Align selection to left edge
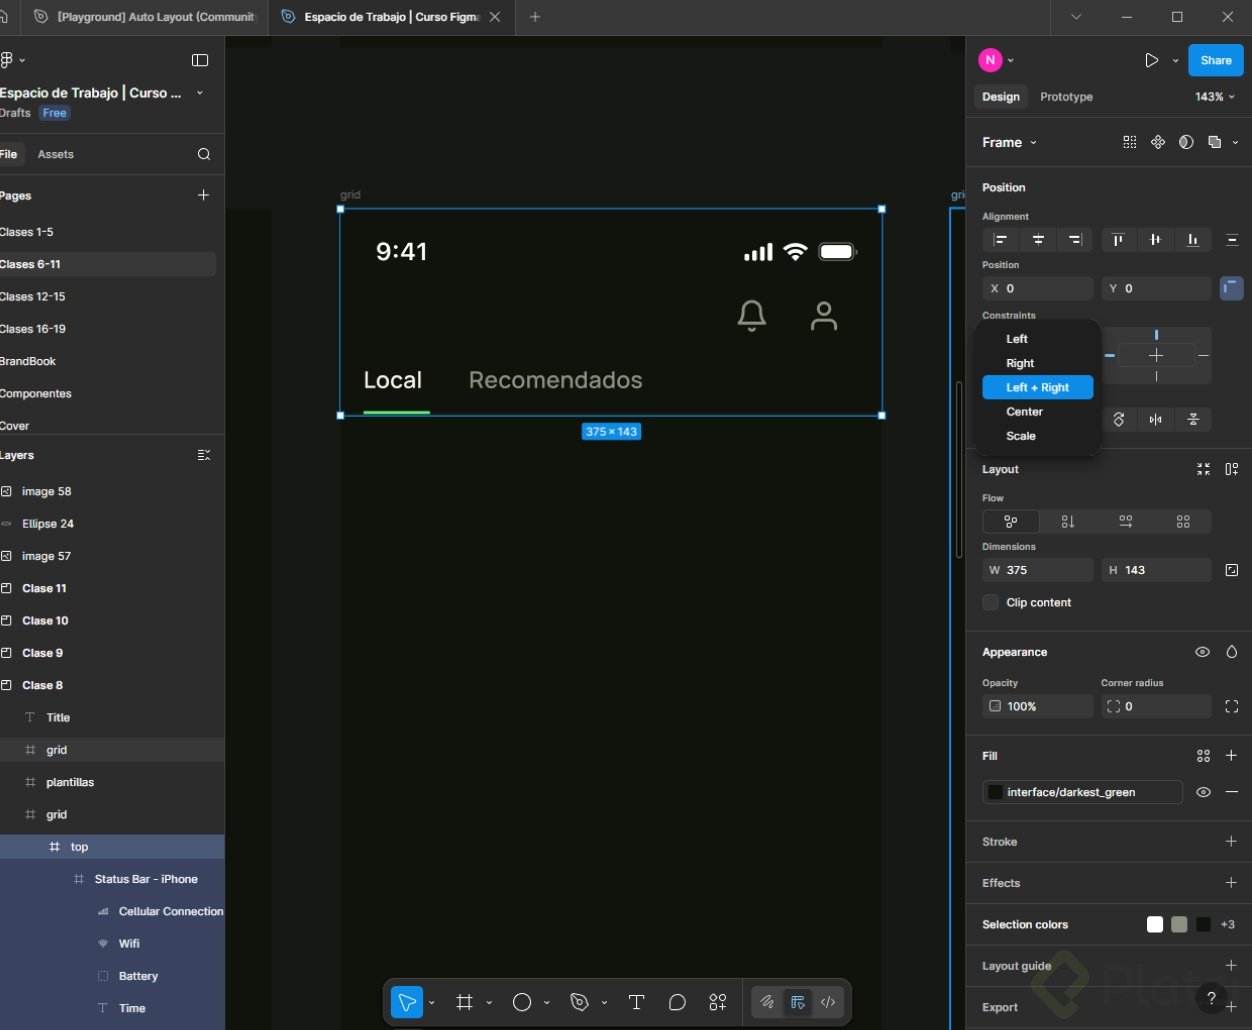 click(x=999, y=240)
